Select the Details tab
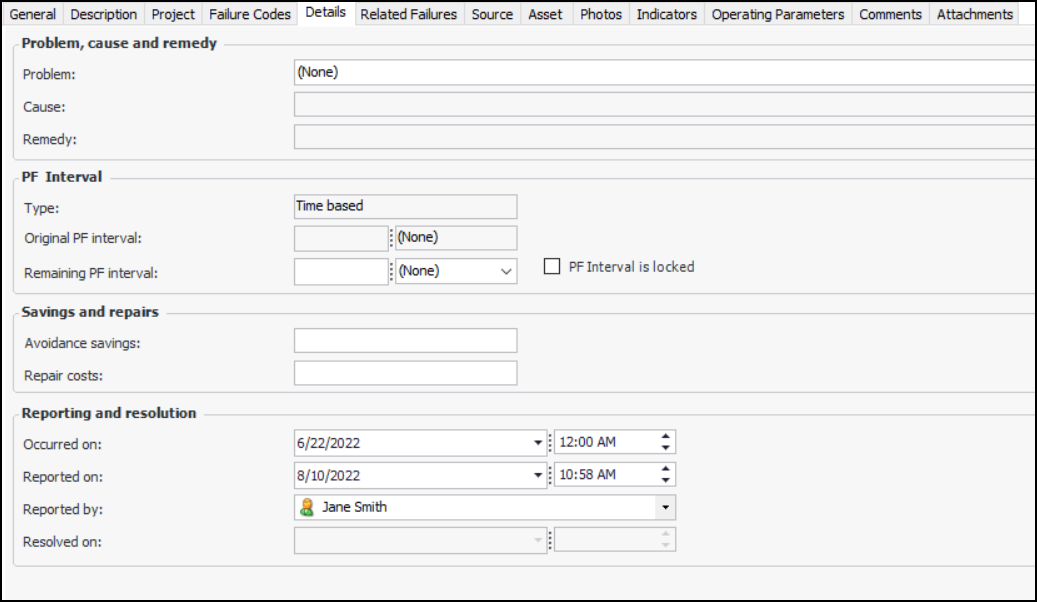1037x602 pixels. tap(325, 13)
